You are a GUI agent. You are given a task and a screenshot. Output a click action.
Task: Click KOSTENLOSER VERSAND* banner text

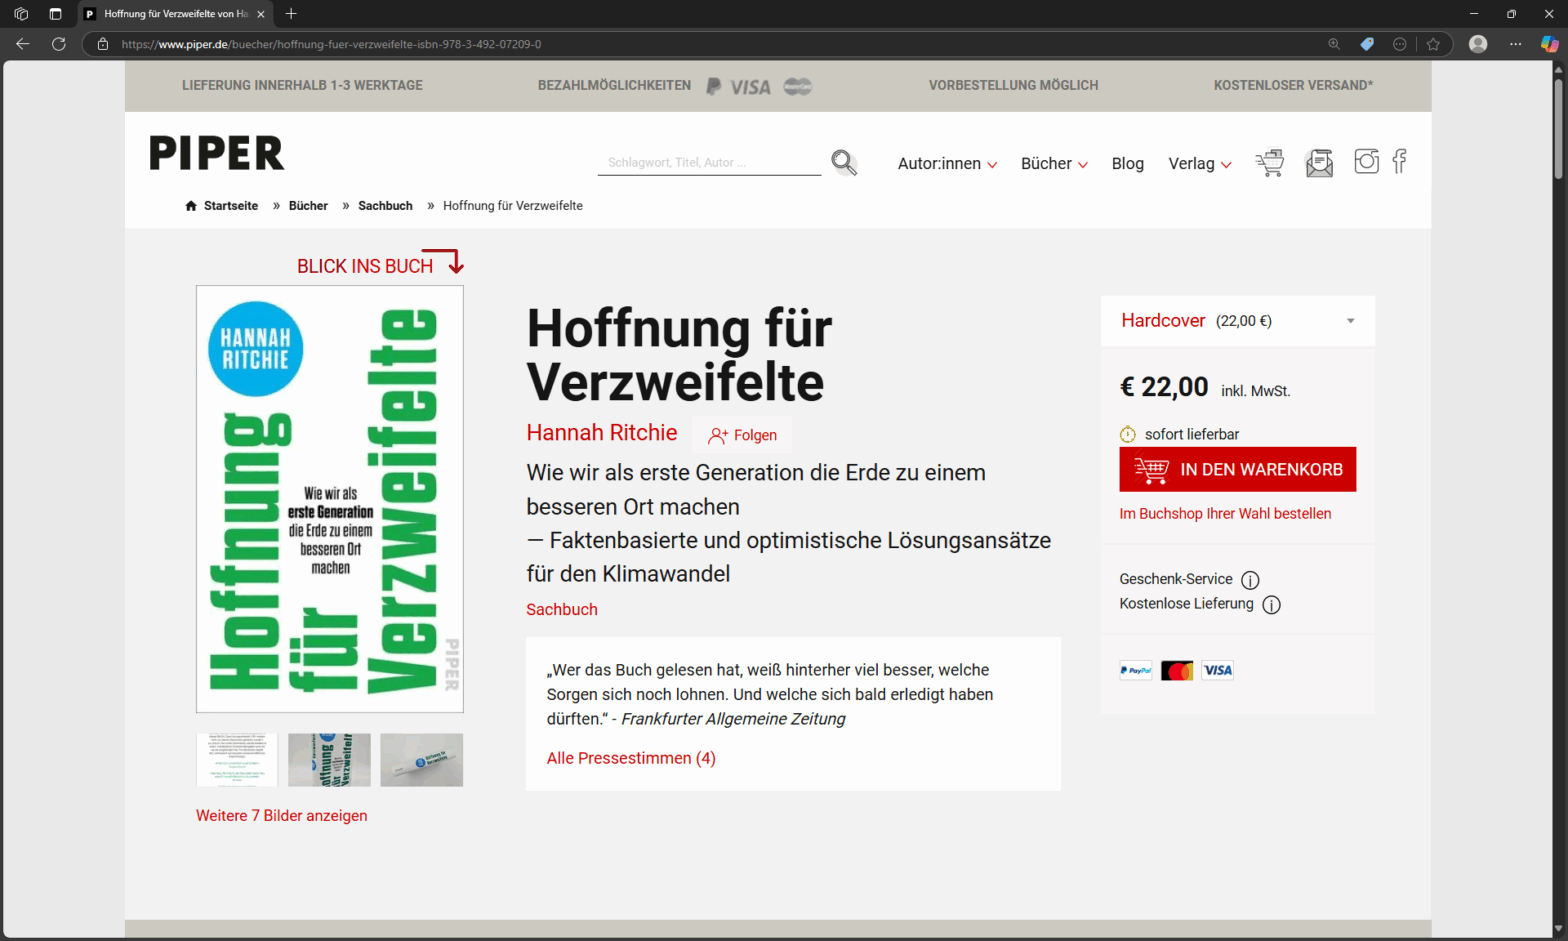point(1293,86)
